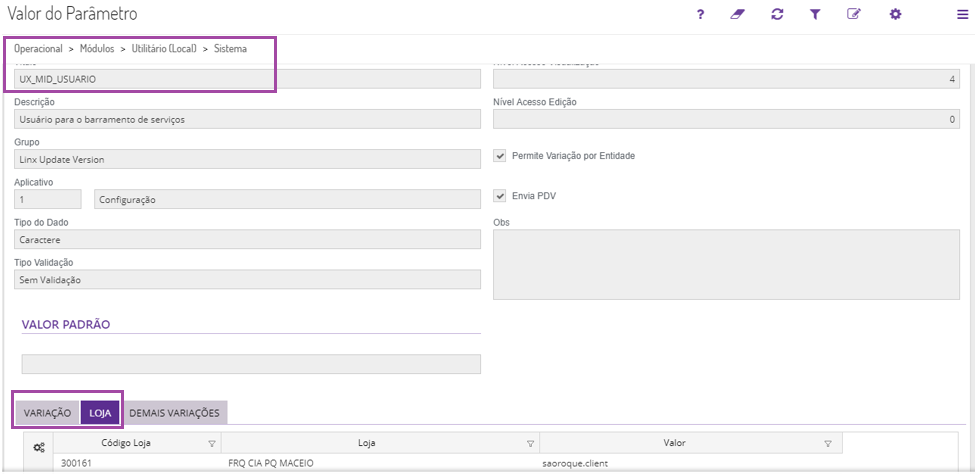Click the grid configuration gears icon
This screenshot has width=976, height=475.
coord(39,447)
